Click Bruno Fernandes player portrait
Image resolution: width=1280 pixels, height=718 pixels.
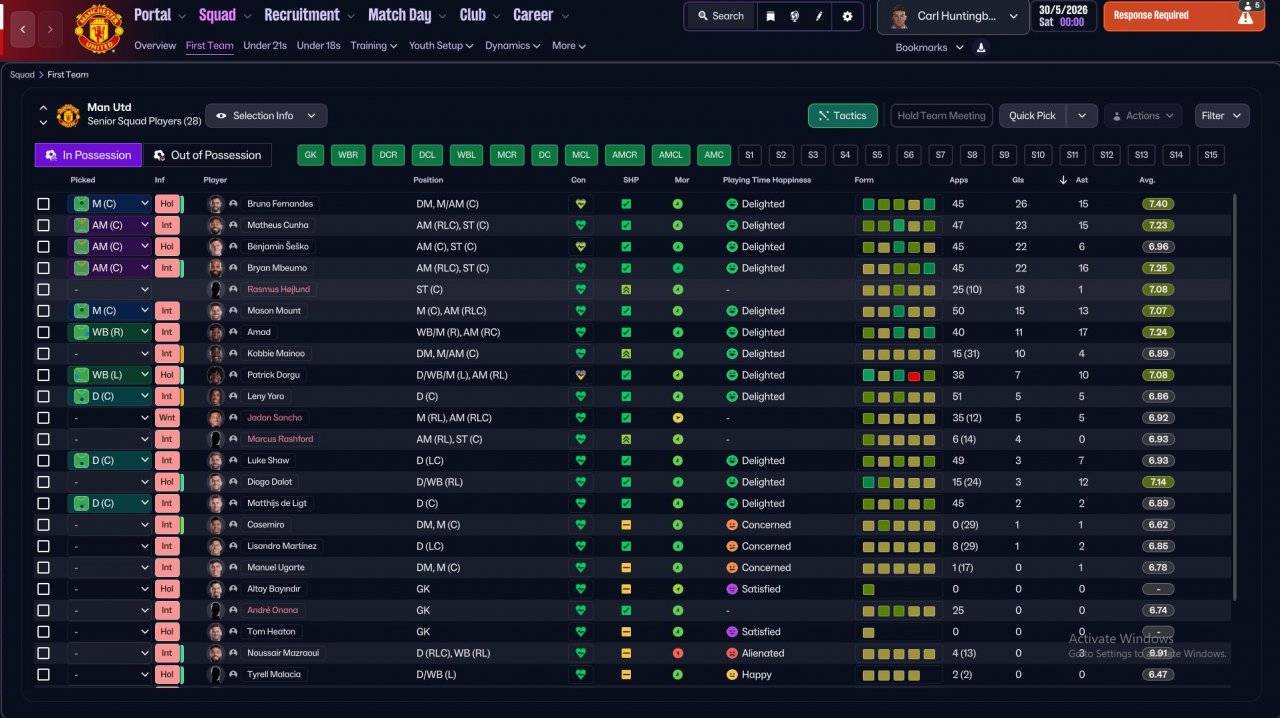pyautogui.click(x=214, y=204)
